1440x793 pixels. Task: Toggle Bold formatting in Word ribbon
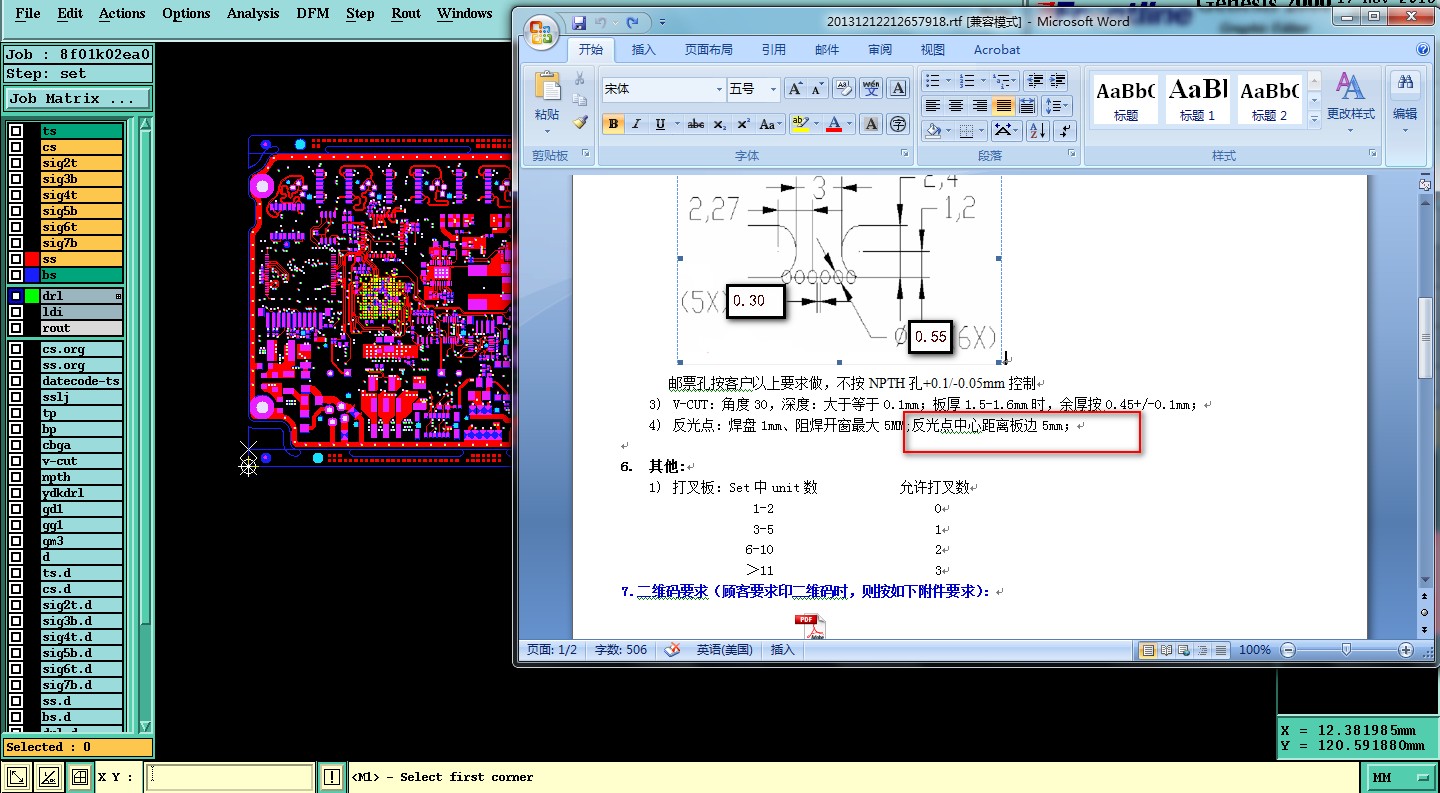[x=613, y=124]
